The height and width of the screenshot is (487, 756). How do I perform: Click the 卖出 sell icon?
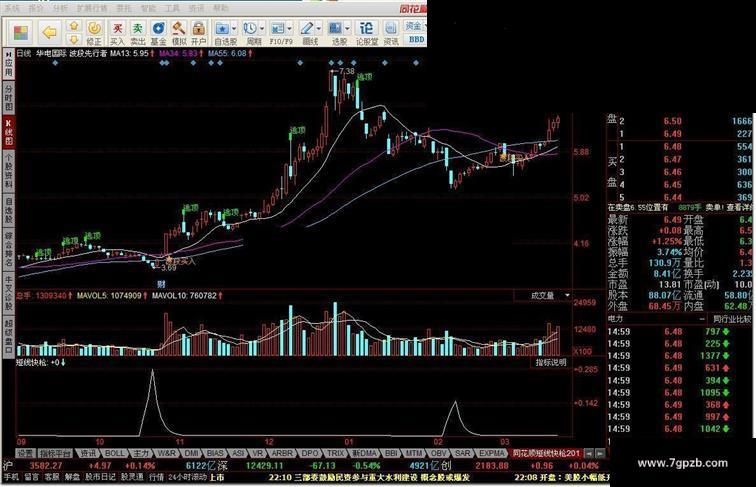click(137, 32)
